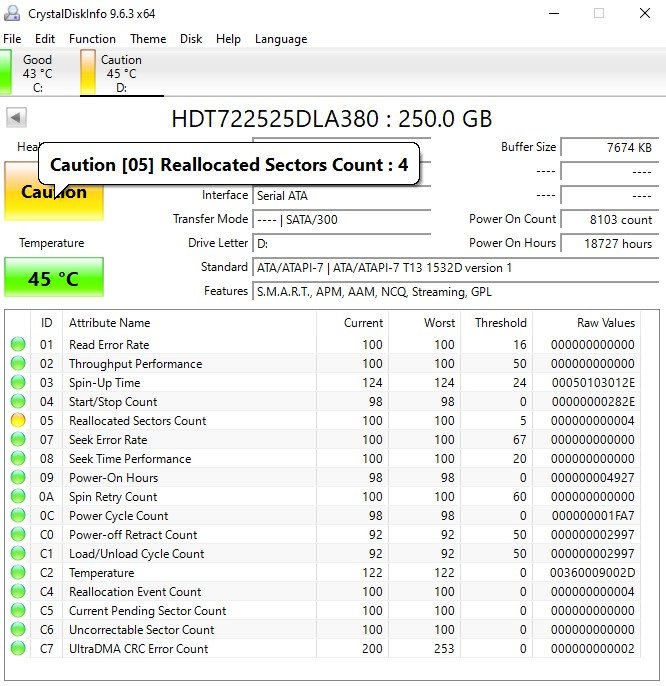Click raw value 00050103012E of Spin-Up Time

tap(593, 382)
